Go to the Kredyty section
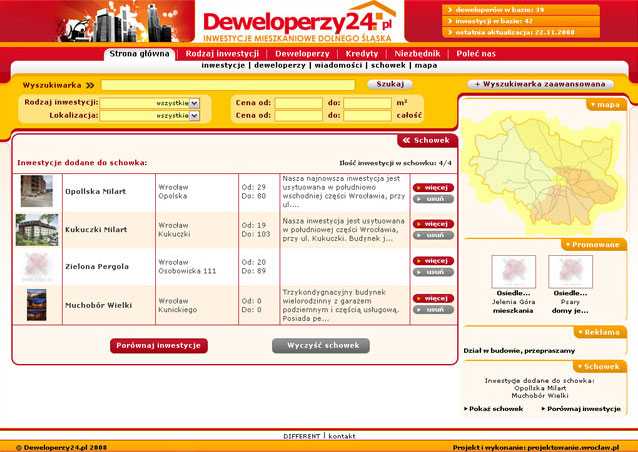This screenshot has height=452, width=638. [x=362, y=54]
